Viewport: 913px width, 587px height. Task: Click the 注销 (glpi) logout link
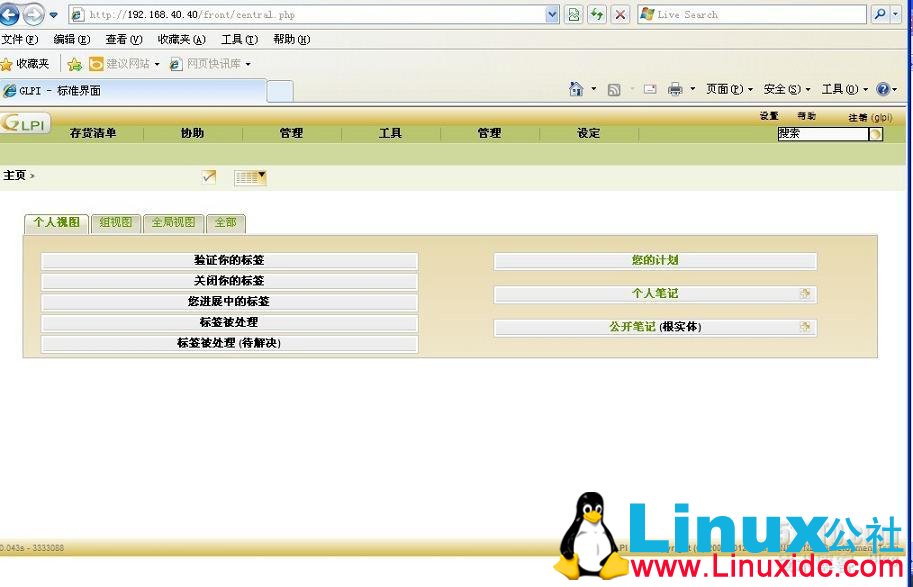point(869,117)
